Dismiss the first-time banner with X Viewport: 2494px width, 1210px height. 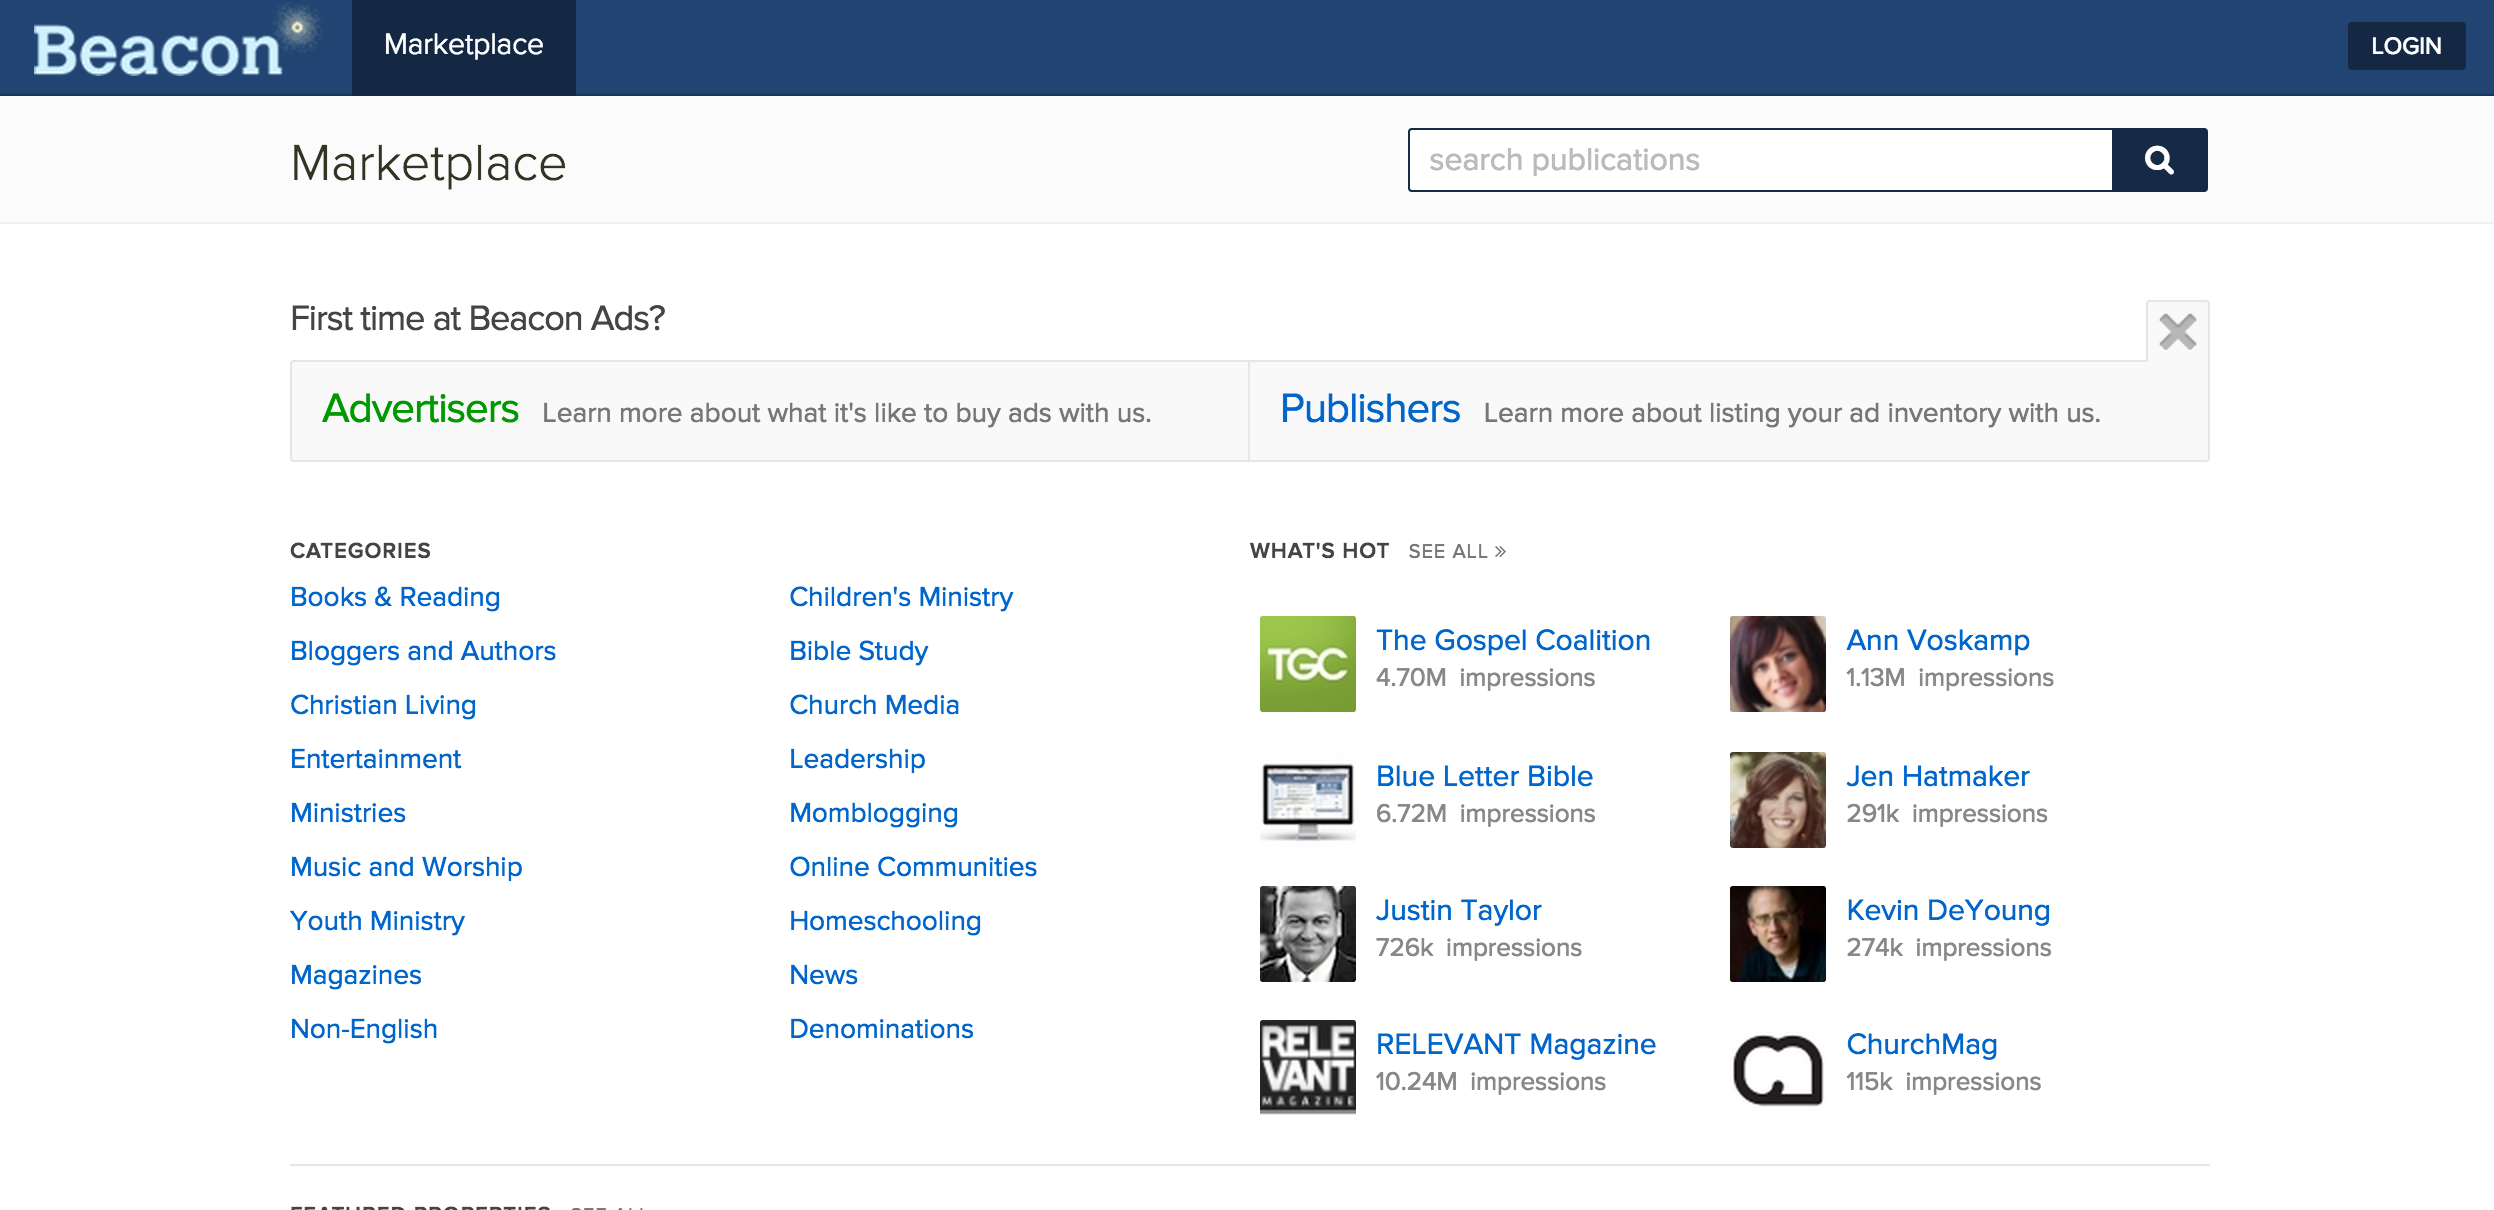tap(2177, 332)
